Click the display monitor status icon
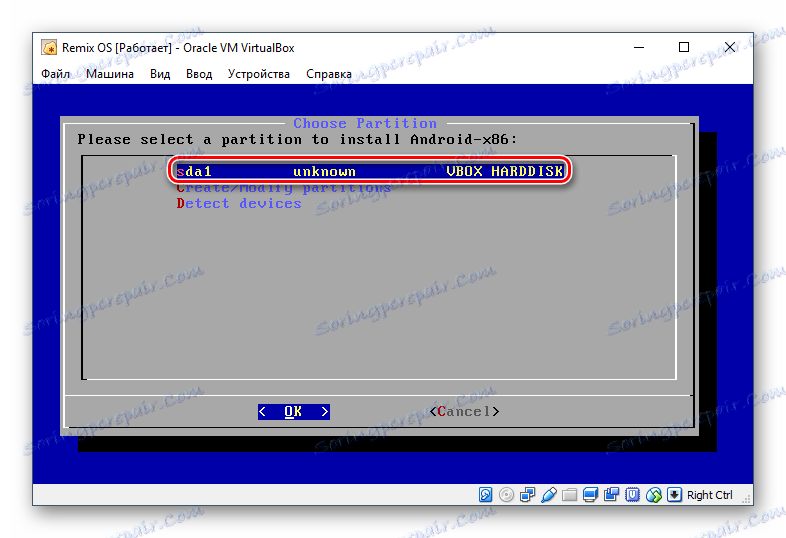The image size is (786, 538). [591, 495]
